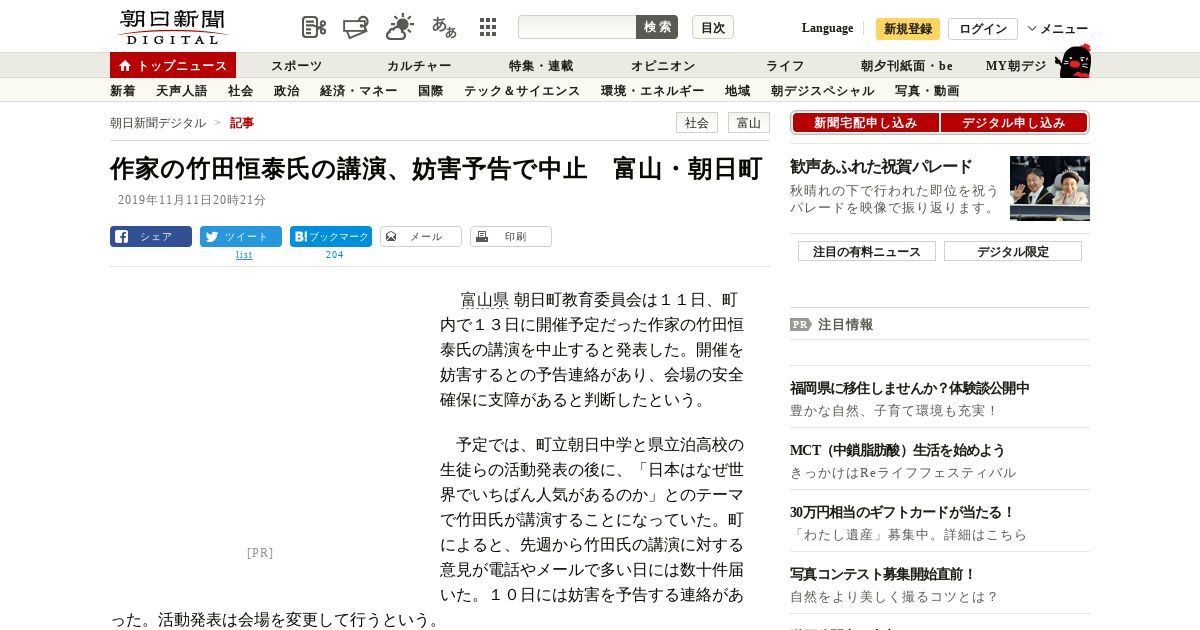Share article on Facebook (シェア)
1200x630 pixels.
pyautogui.click(x=151, y=237)
